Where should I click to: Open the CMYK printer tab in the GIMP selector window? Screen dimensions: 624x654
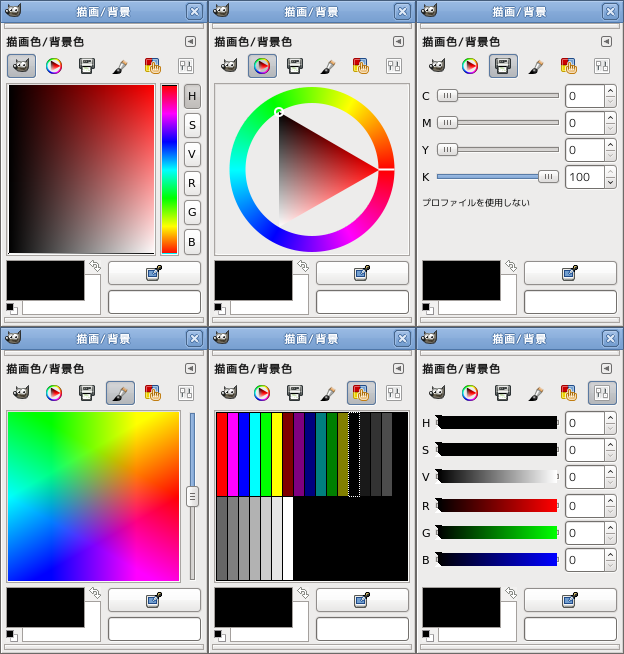[x=87, y=66]
